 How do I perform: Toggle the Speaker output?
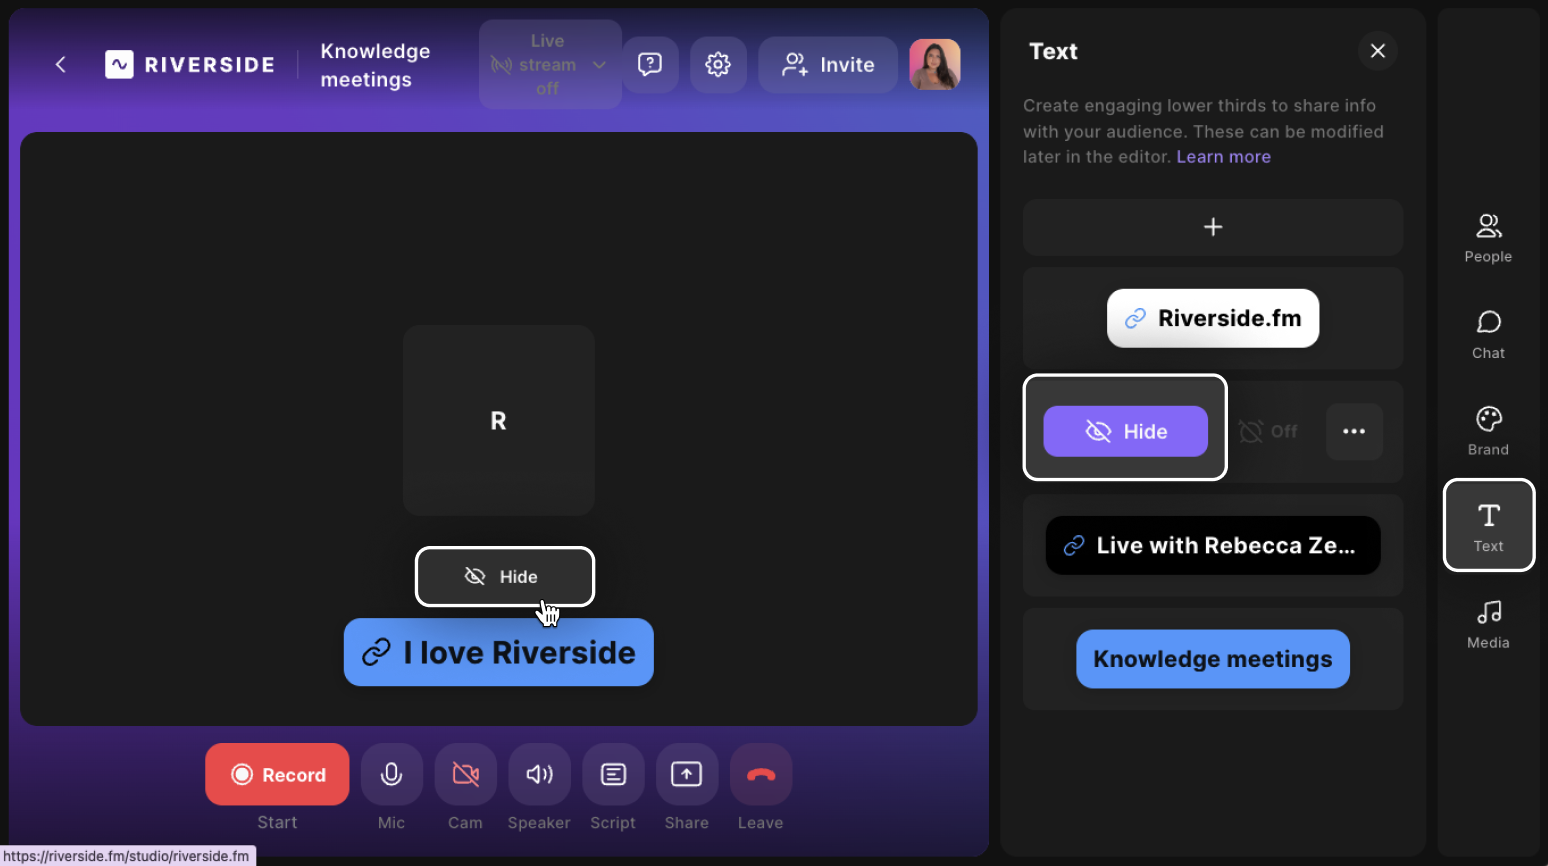coord(539,774)
